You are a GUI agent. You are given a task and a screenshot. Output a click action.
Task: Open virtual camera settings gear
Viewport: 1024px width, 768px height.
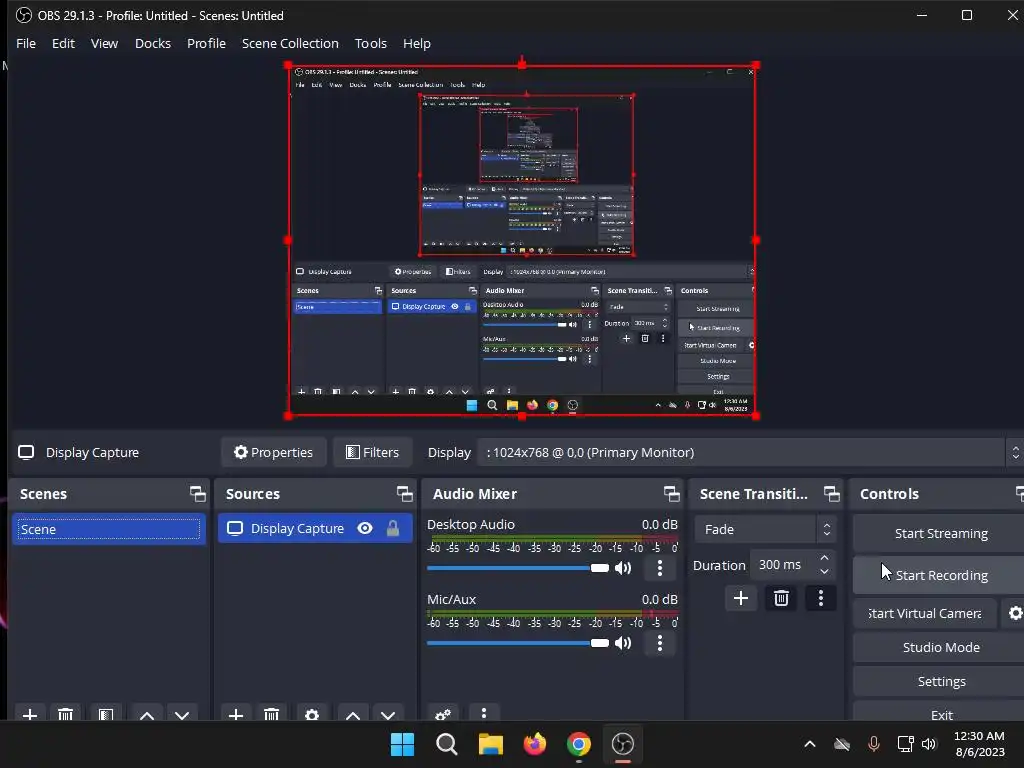(x=1015, y=613)
